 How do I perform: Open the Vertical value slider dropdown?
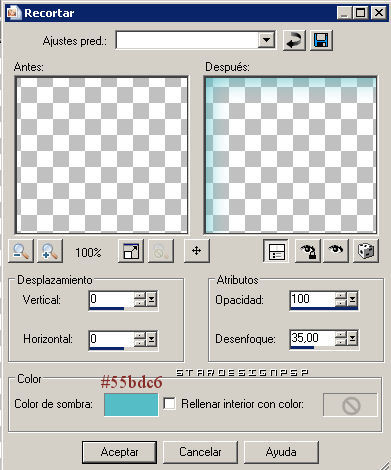click(151, 299)
